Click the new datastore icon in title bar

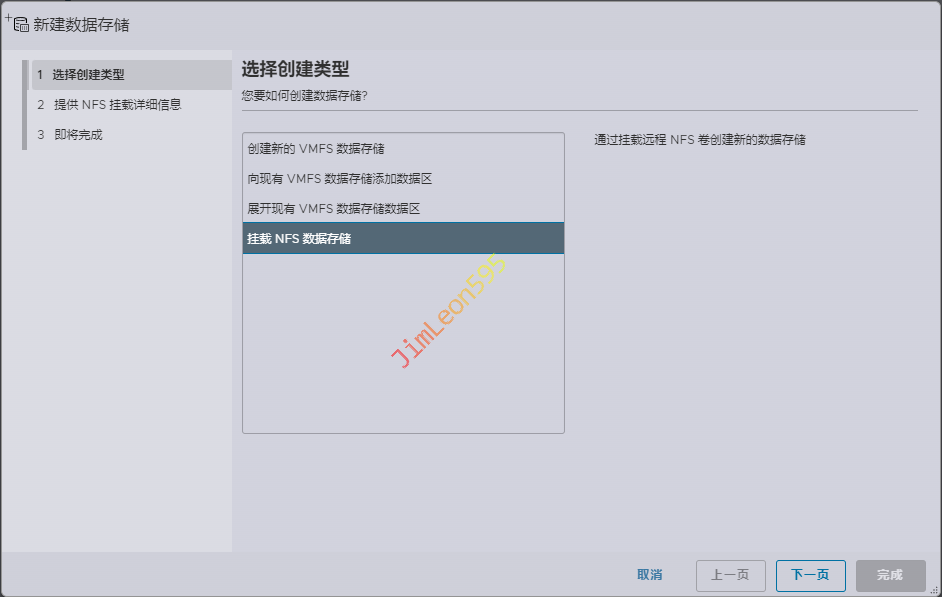[17, 23]
